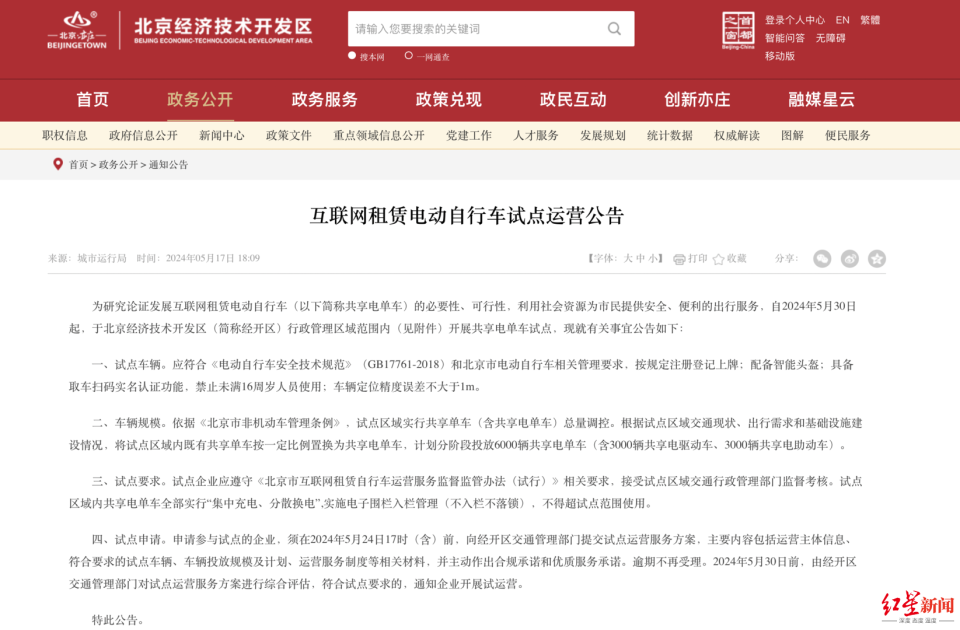Select the 一网通查 radio option

coord(419,58)
